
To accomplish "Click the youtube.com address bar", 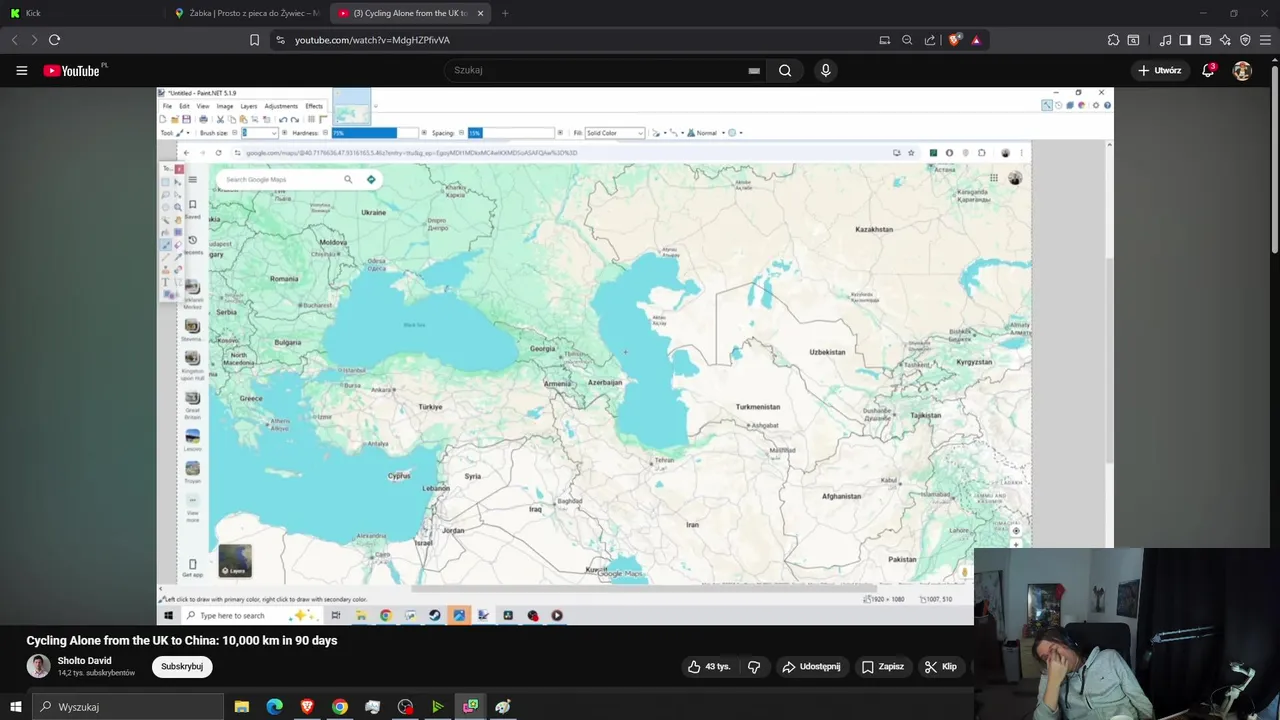I will tap(372, 40).
